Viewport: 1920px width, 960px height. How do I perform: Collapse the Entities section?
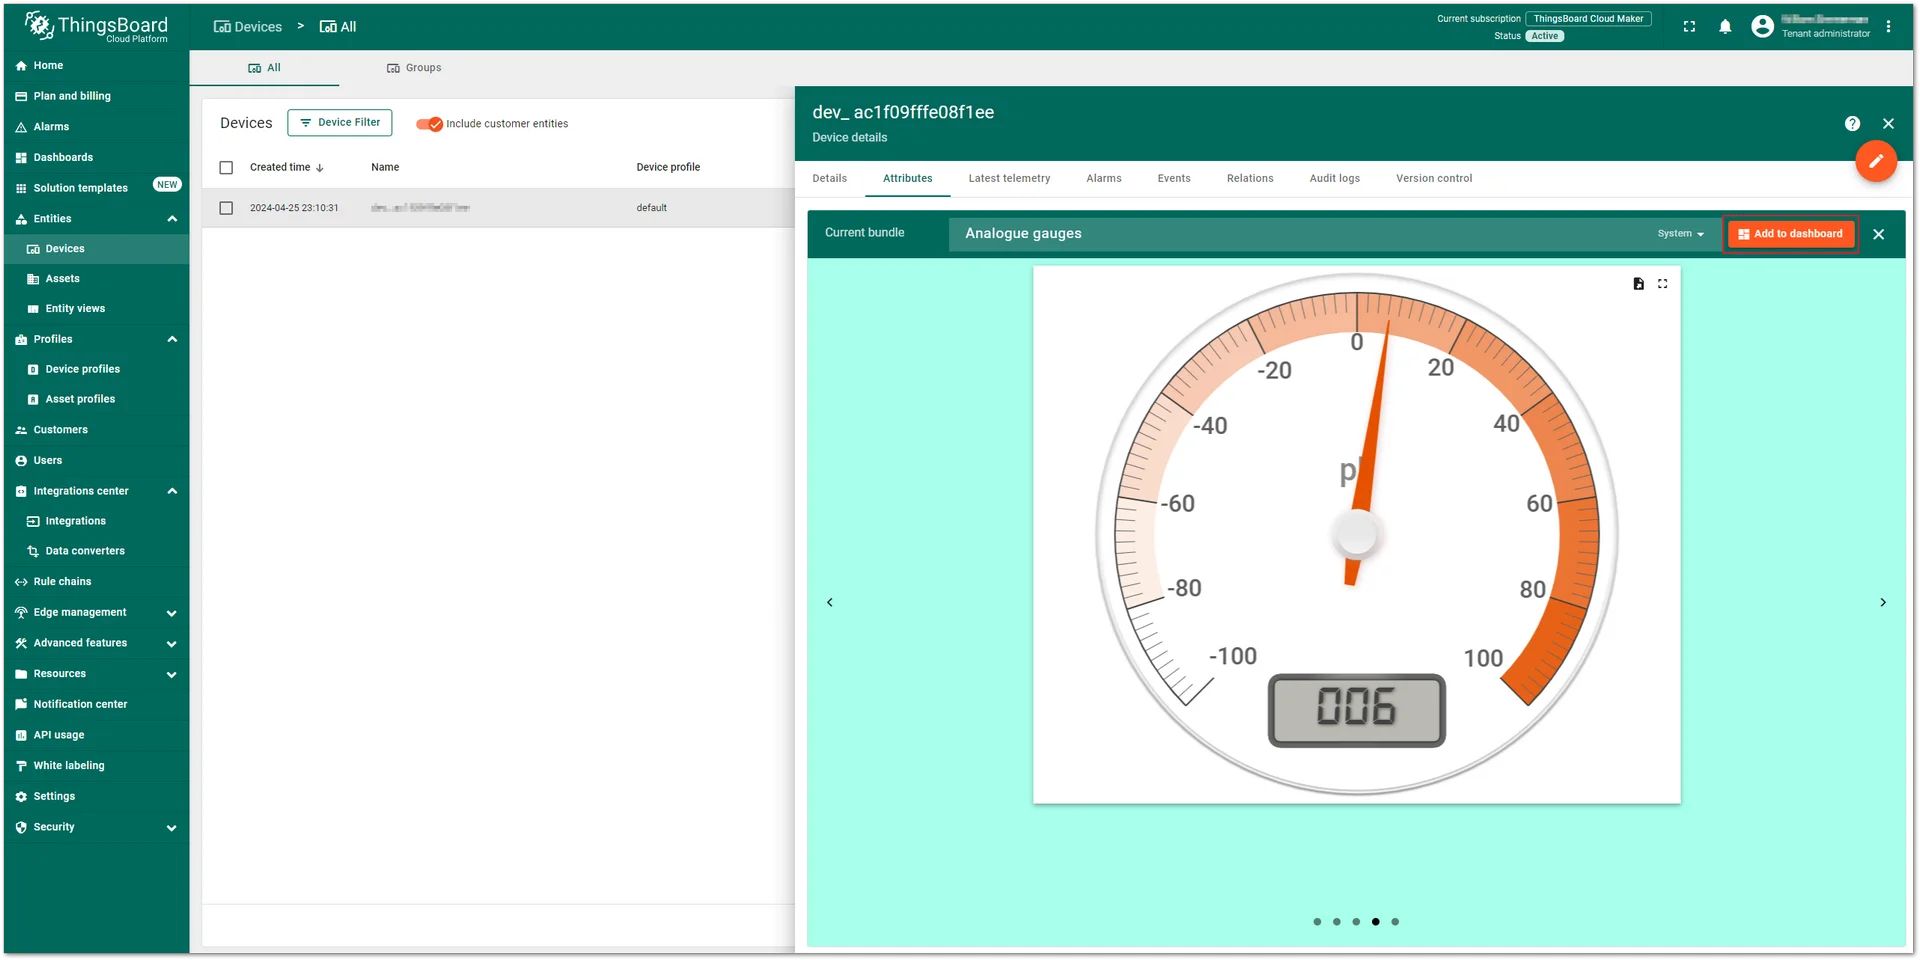(172, 219)
